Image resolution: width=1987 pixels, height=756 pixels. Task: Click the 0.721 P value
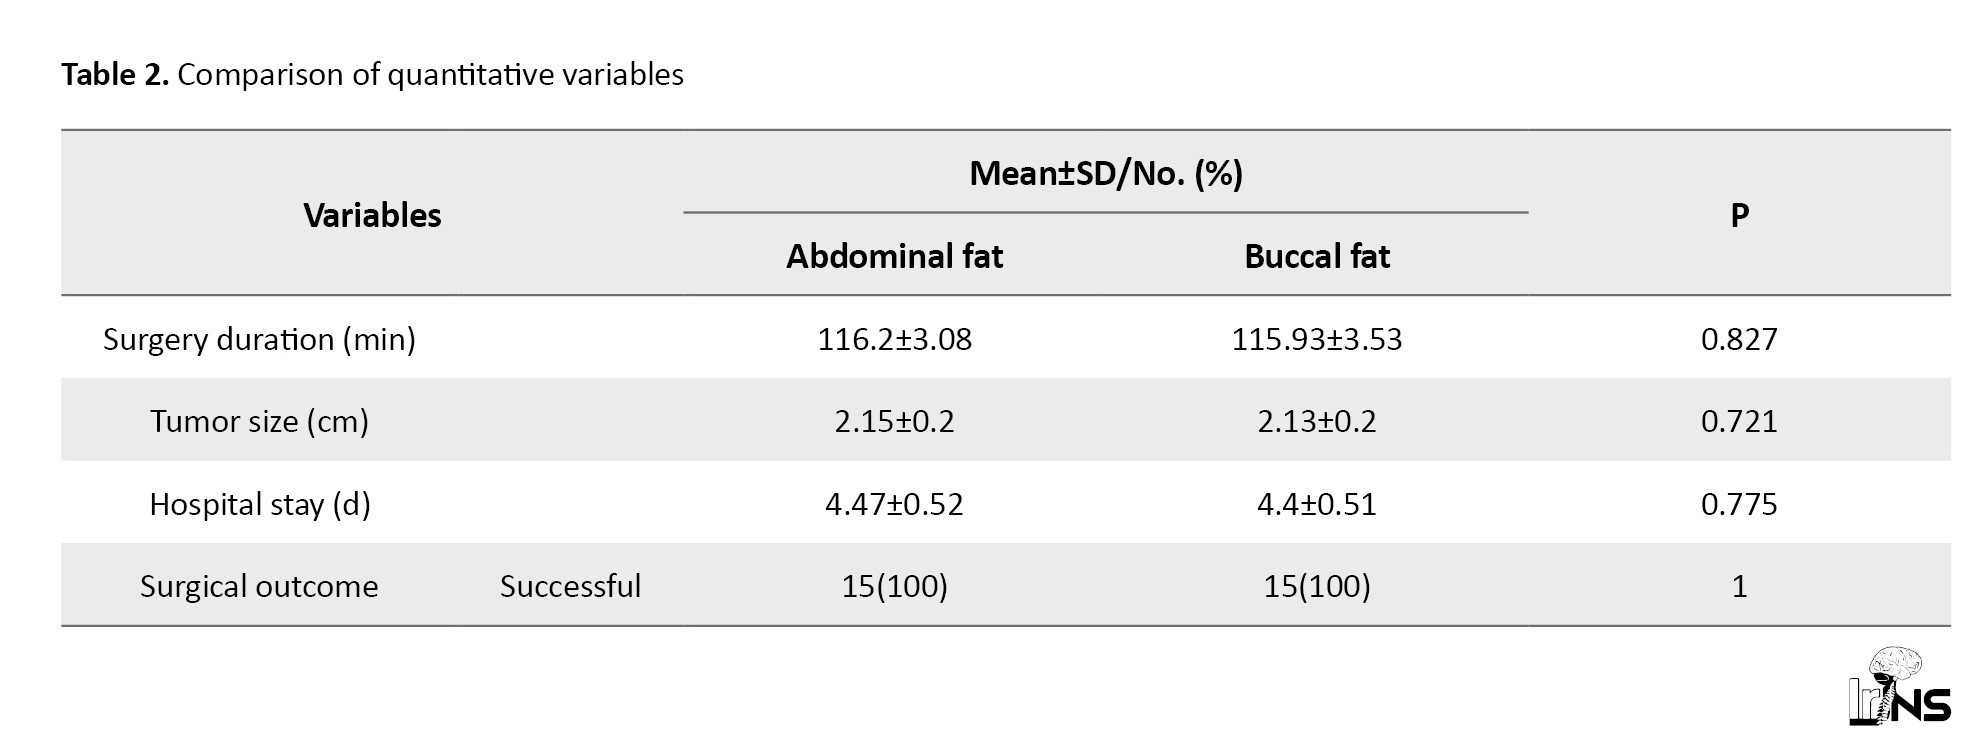(1739, 421)
